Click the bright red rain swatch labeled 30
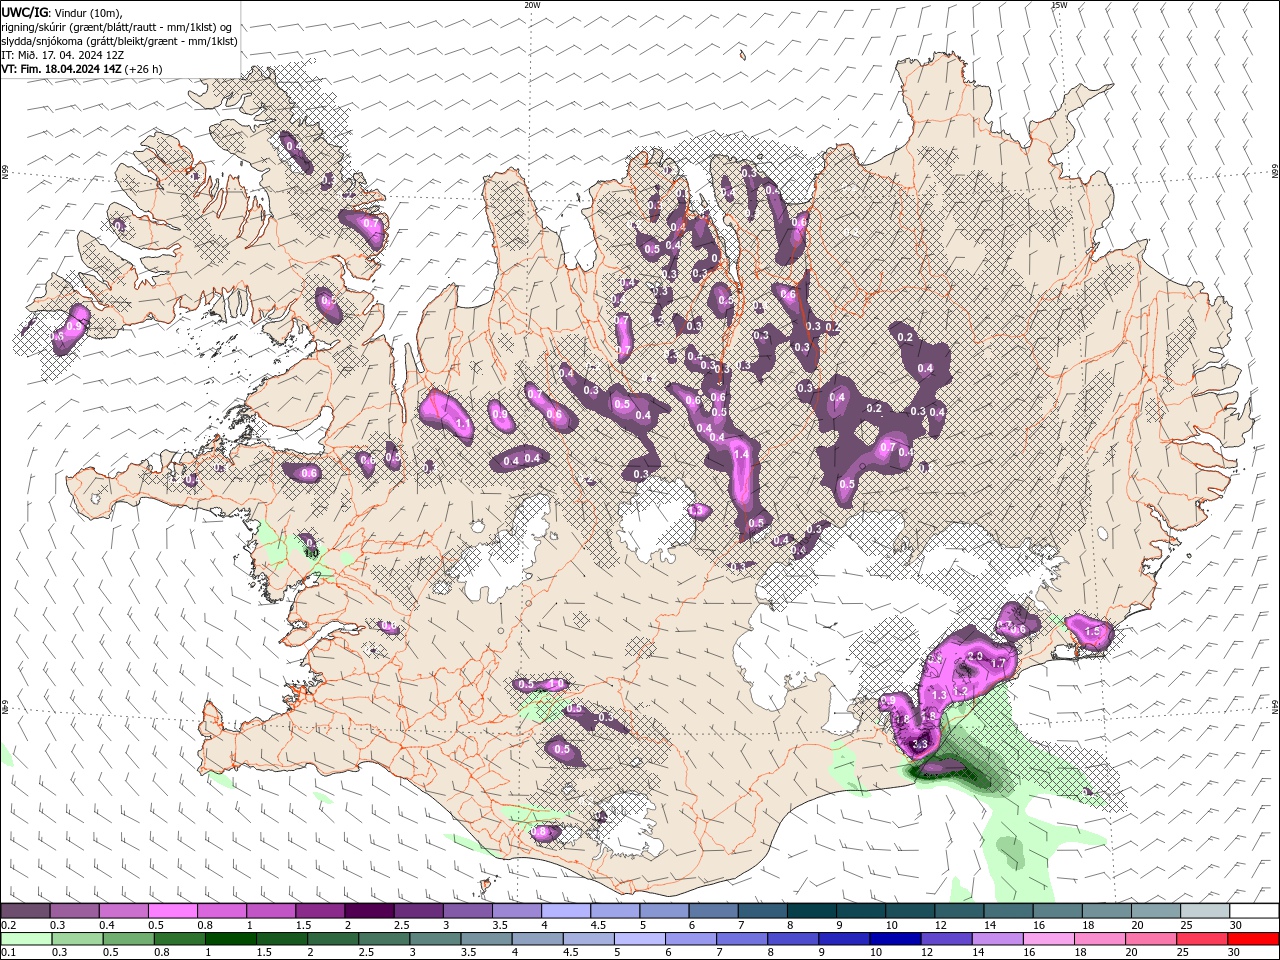 pyautogui.click(x=1252, y=939)
